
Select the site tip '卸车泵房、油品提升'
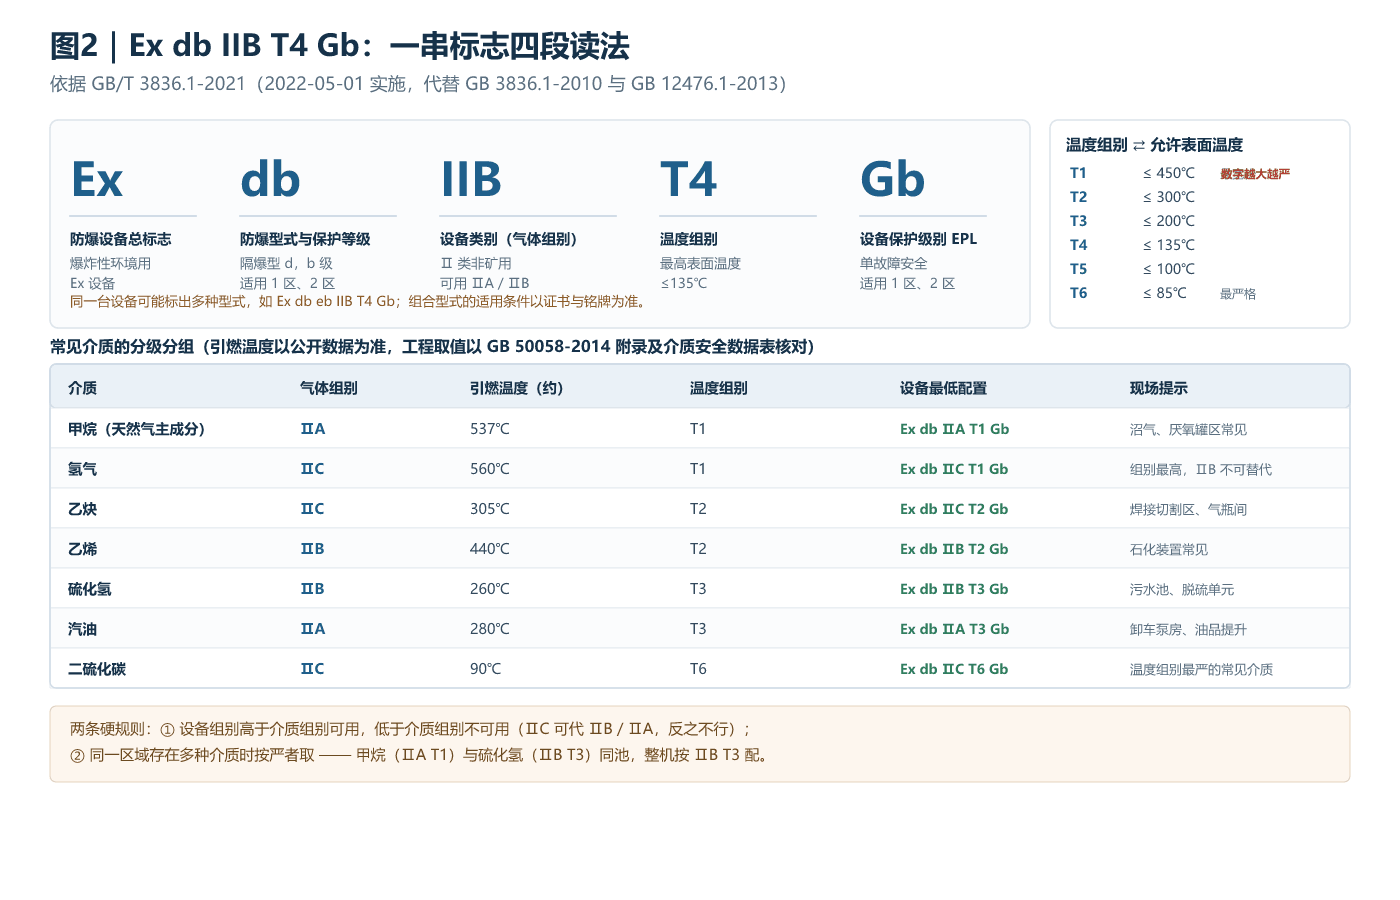click(1188, 630)
